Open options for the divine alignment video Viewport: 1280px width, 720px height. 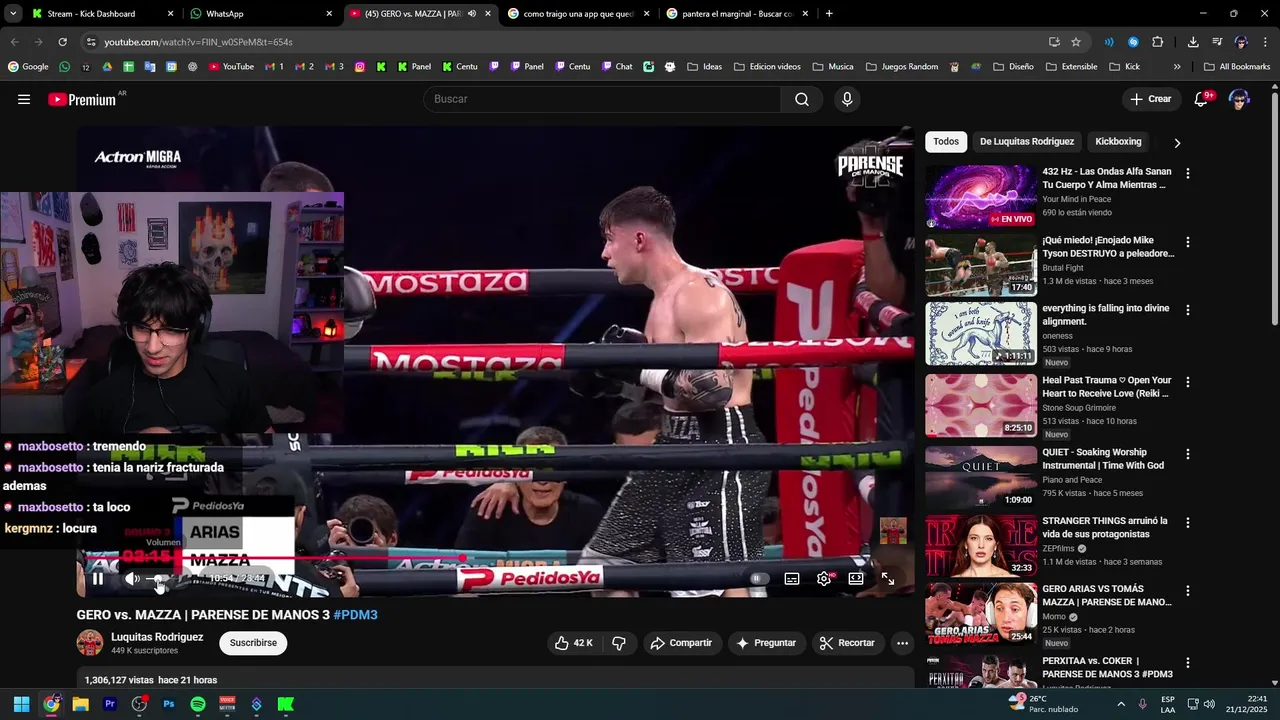point(1188,310)
